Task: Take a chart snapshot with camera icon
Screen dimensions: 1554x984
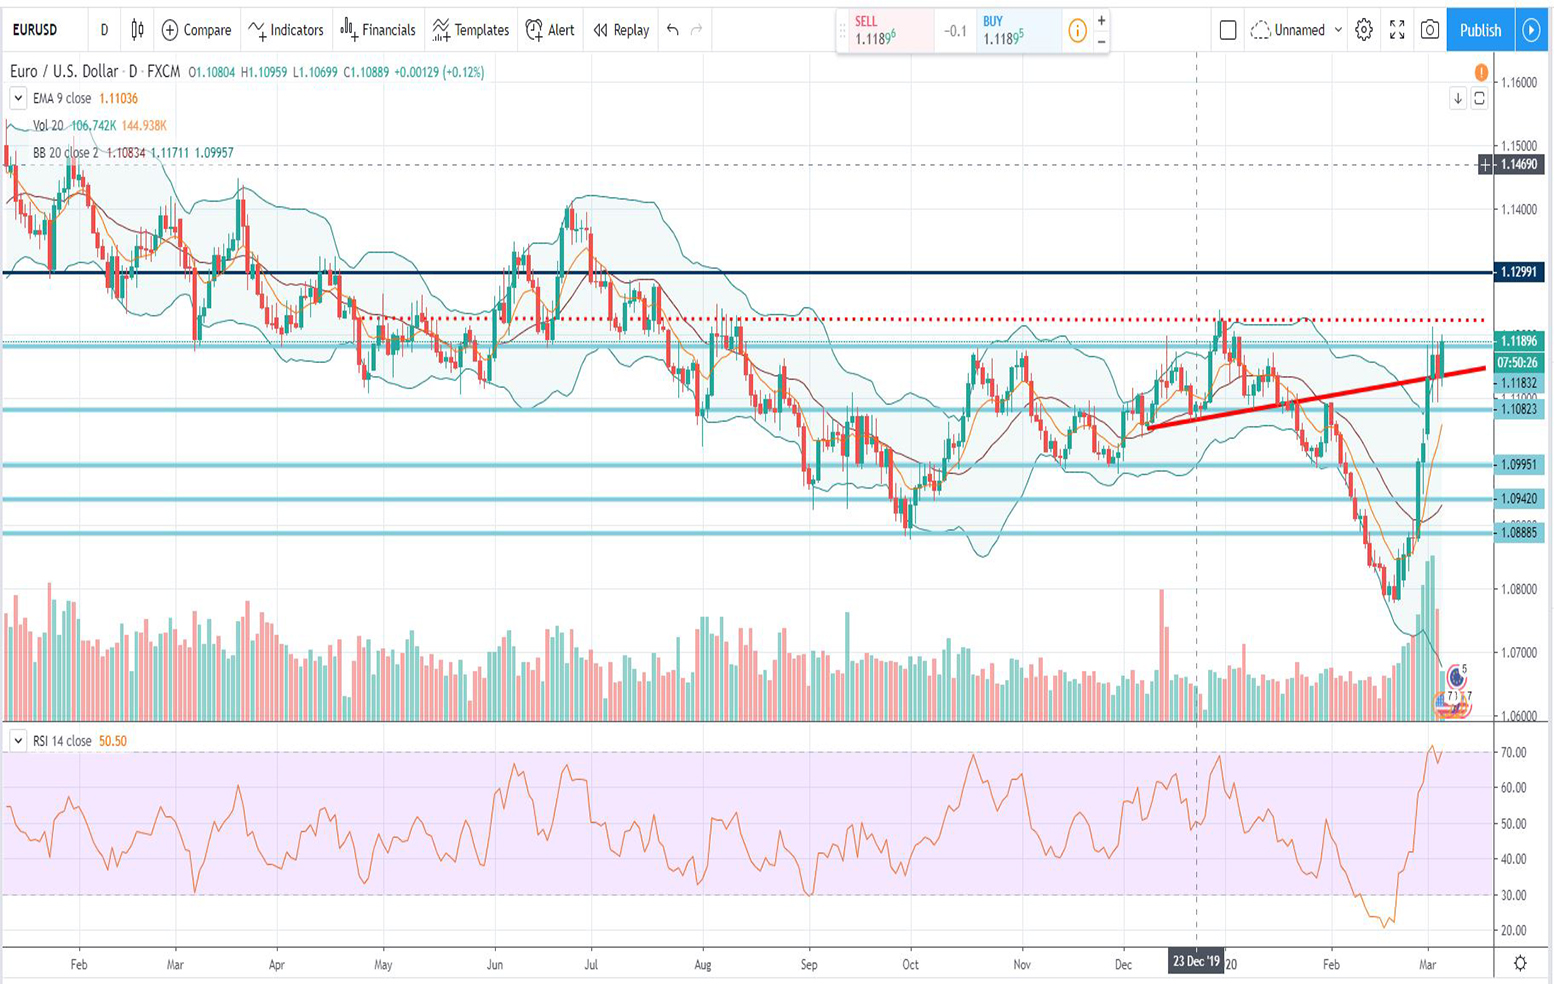Action: click(1430, 30)
